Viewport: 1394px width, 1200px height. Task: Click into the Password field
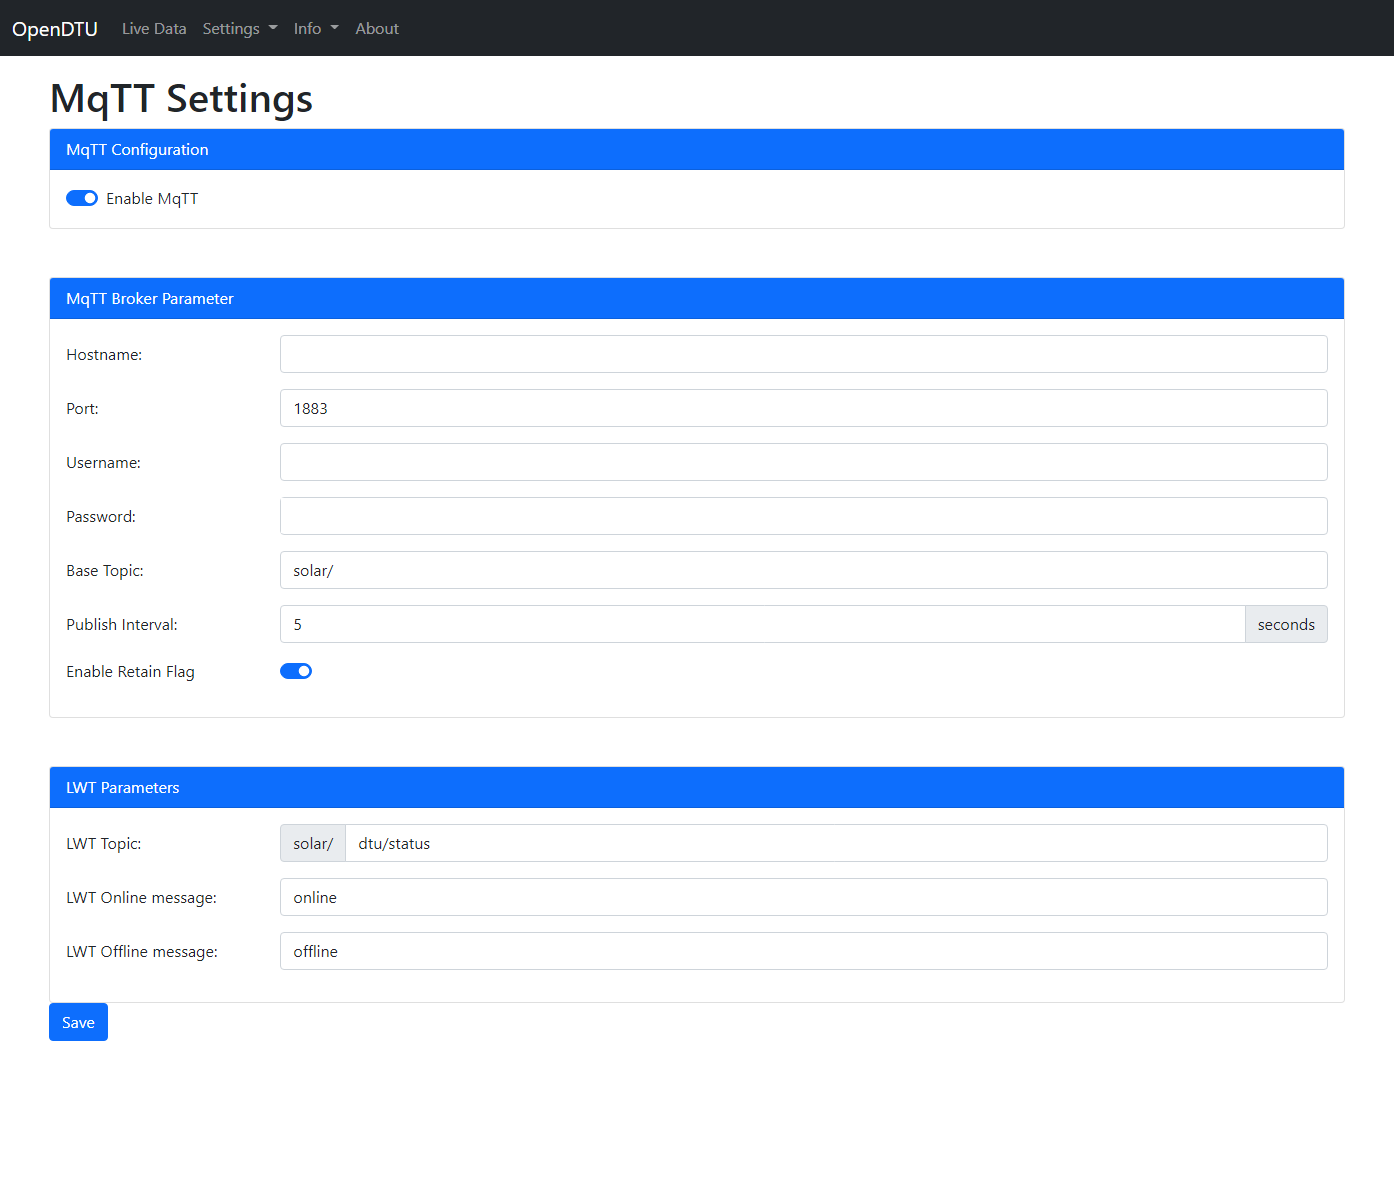803,516
